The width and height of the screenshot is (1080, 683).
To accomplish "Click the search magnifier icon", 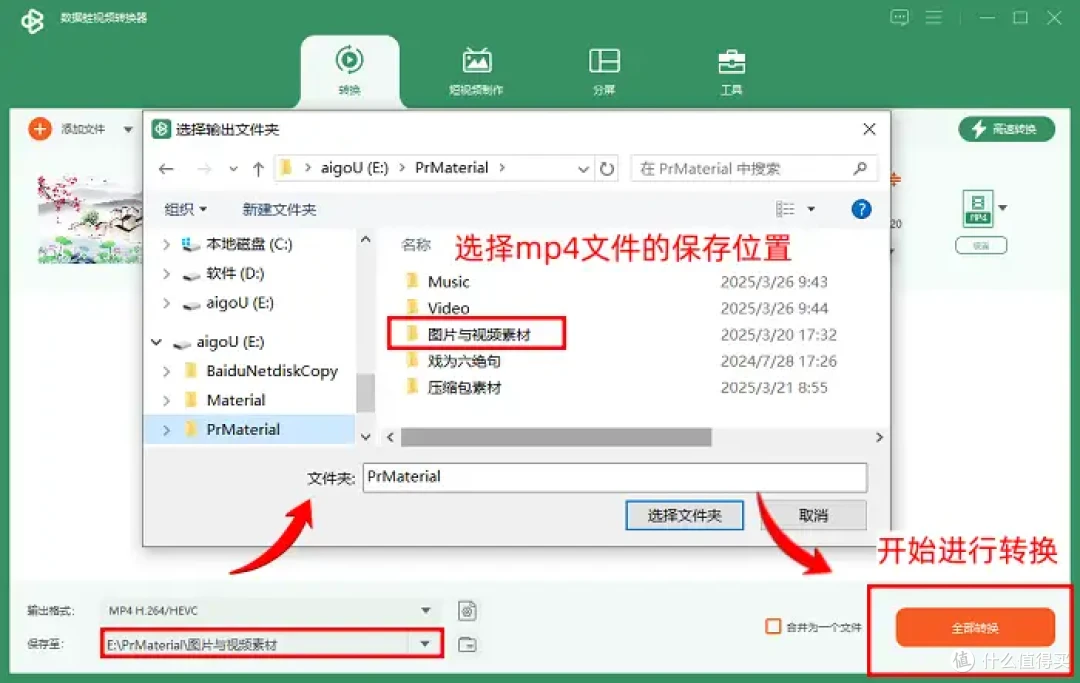I will coord(860,168).
